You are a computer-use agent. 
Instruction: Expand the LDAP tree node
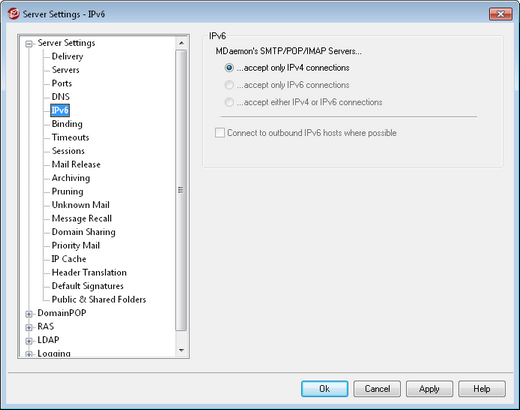coord(29,341)
